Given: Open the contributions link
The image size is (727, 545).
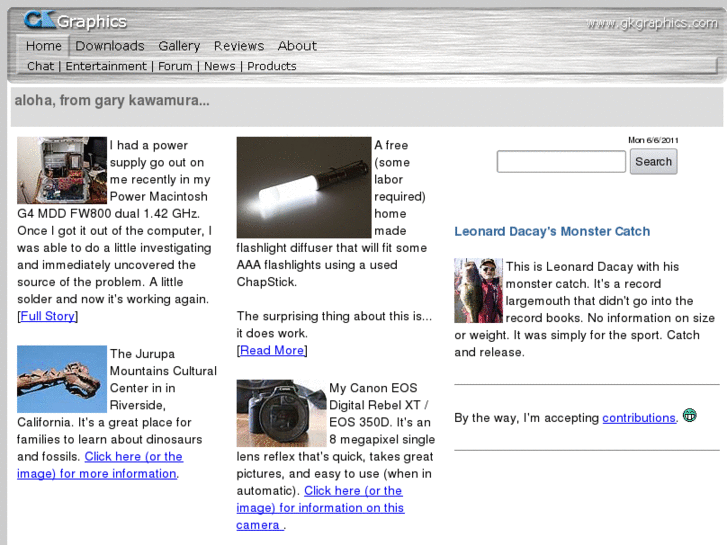Looking at the screenshot, I should tap(639, 418).
